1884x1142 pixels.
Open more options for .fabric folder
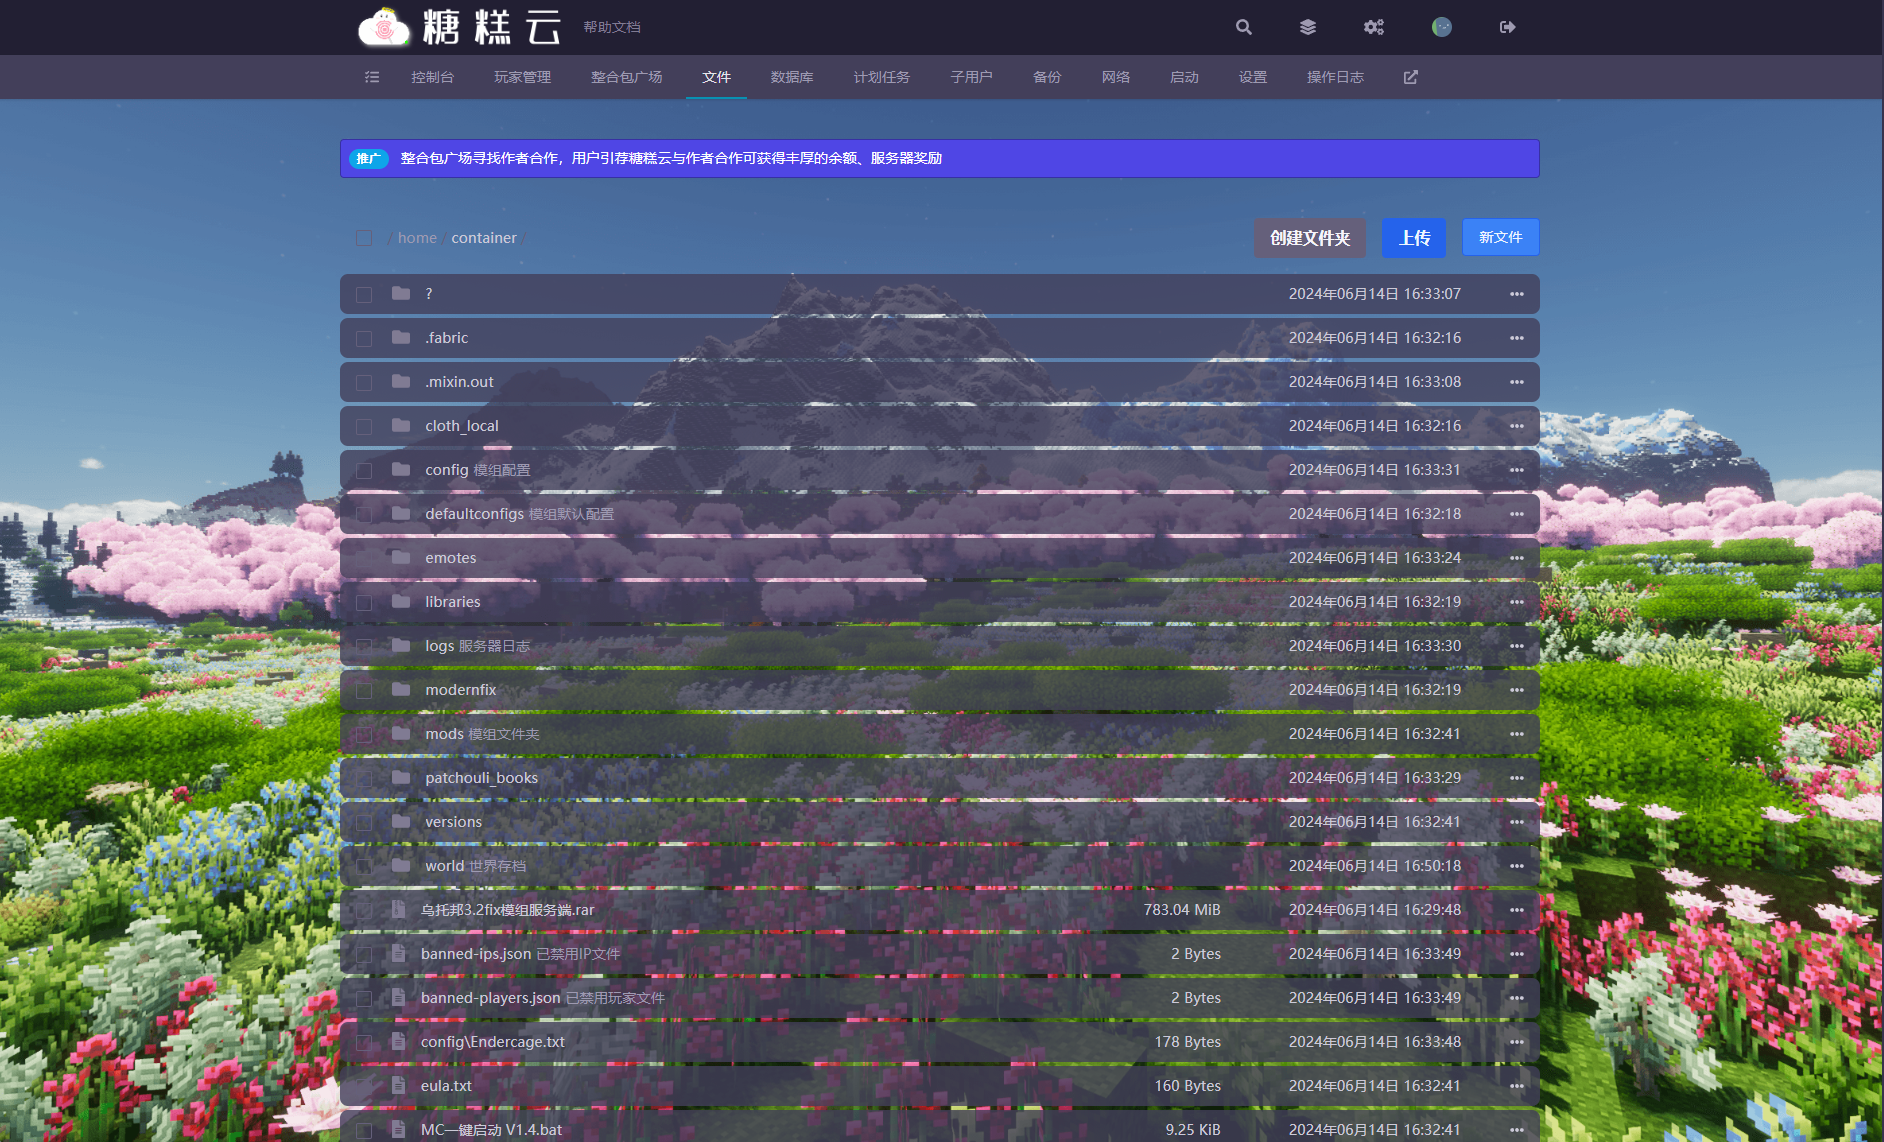pos(1517,338)
